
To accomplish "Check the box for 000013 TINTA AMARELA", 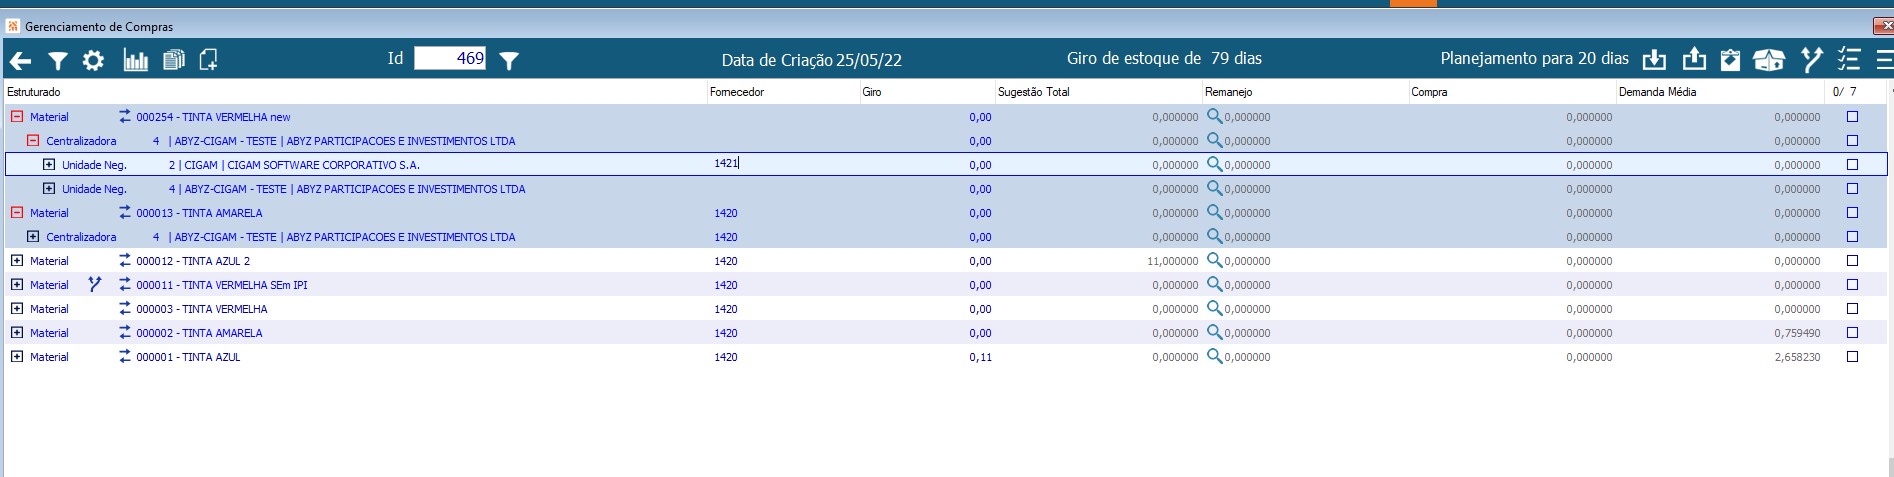I will [x=1852, y=213].
